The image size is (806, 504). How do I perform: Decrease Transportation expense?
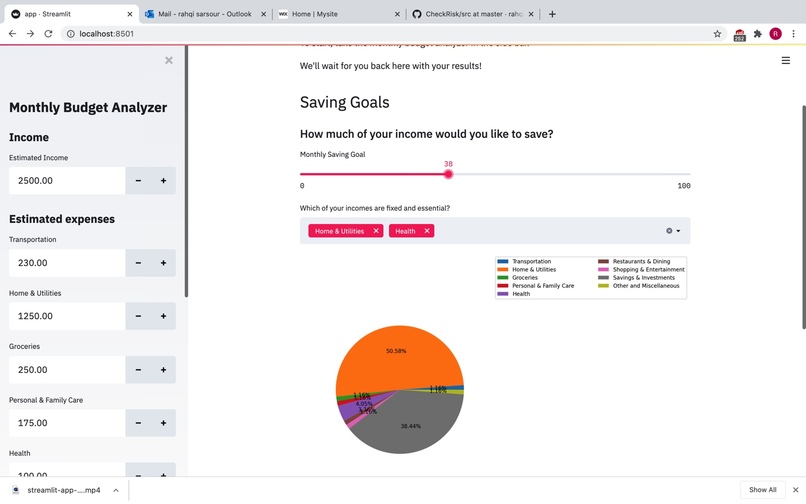point(138,263)
